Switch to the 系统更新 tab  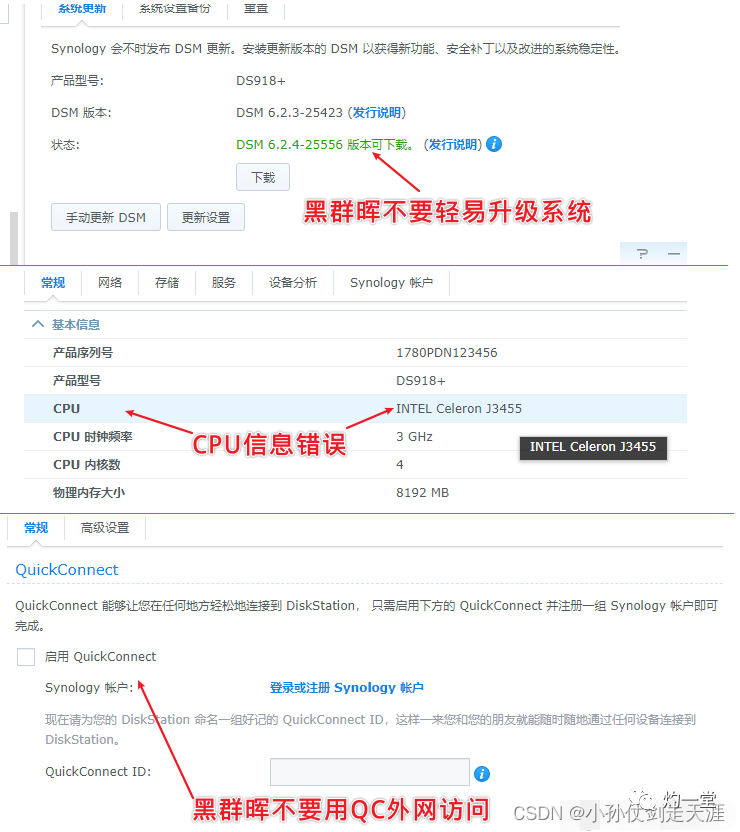(x=82, y=8)
